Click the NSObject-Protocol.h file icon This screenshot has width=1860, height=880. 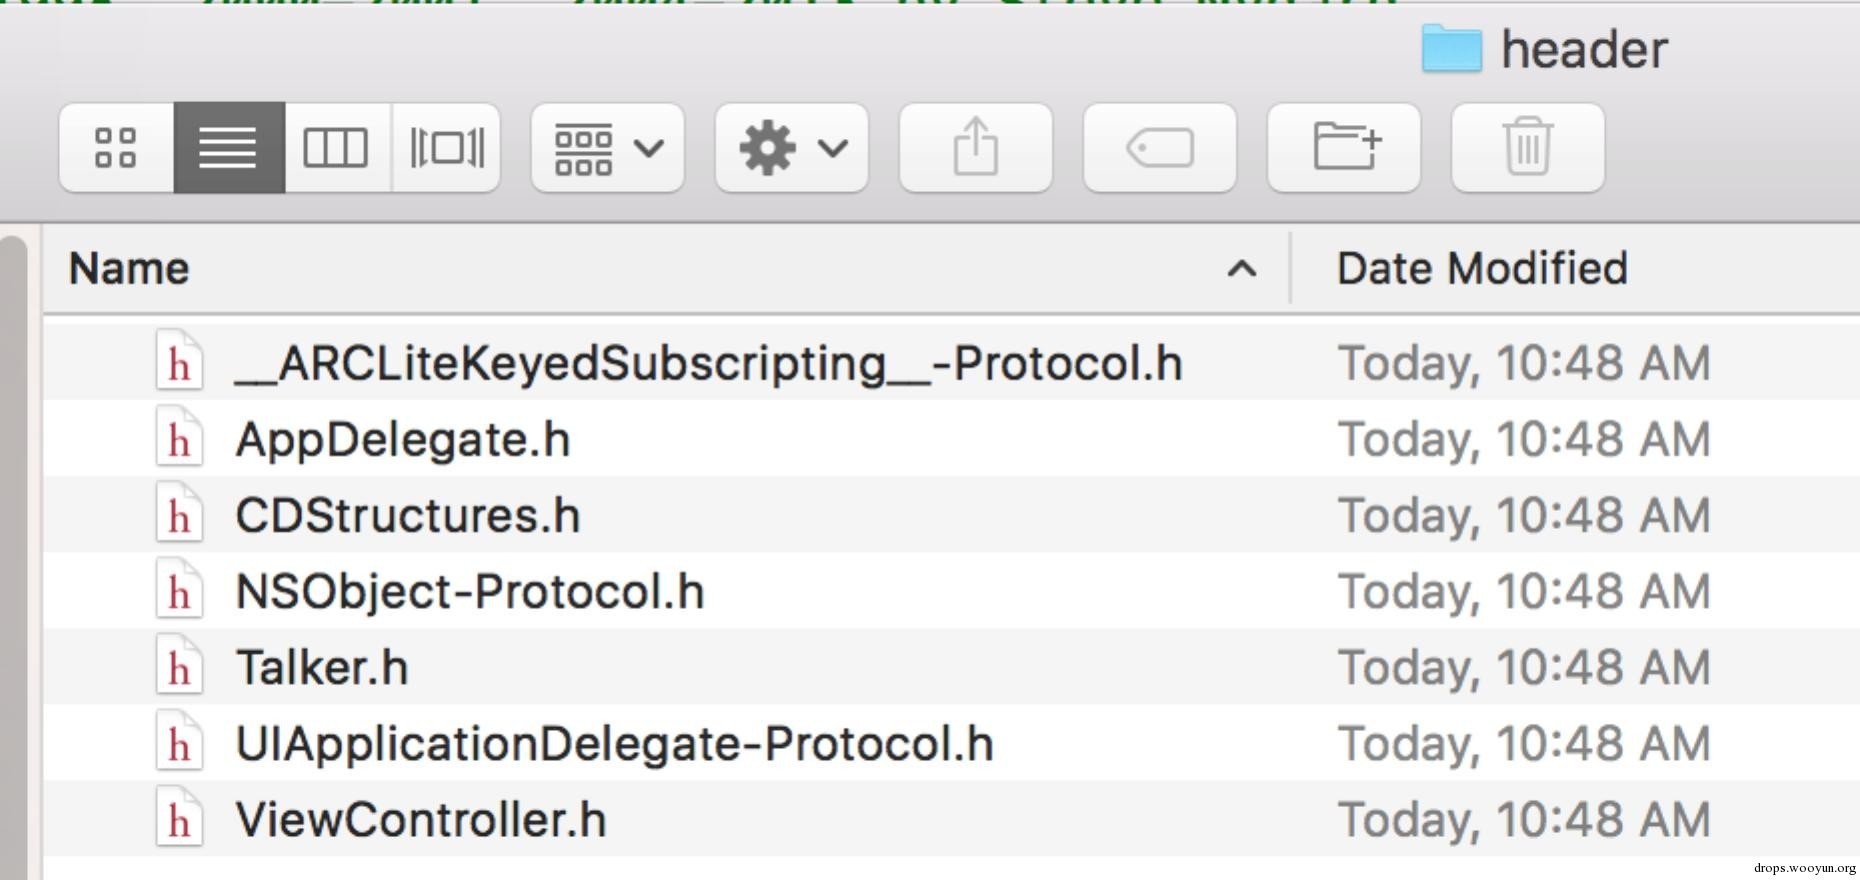[179, 592]
